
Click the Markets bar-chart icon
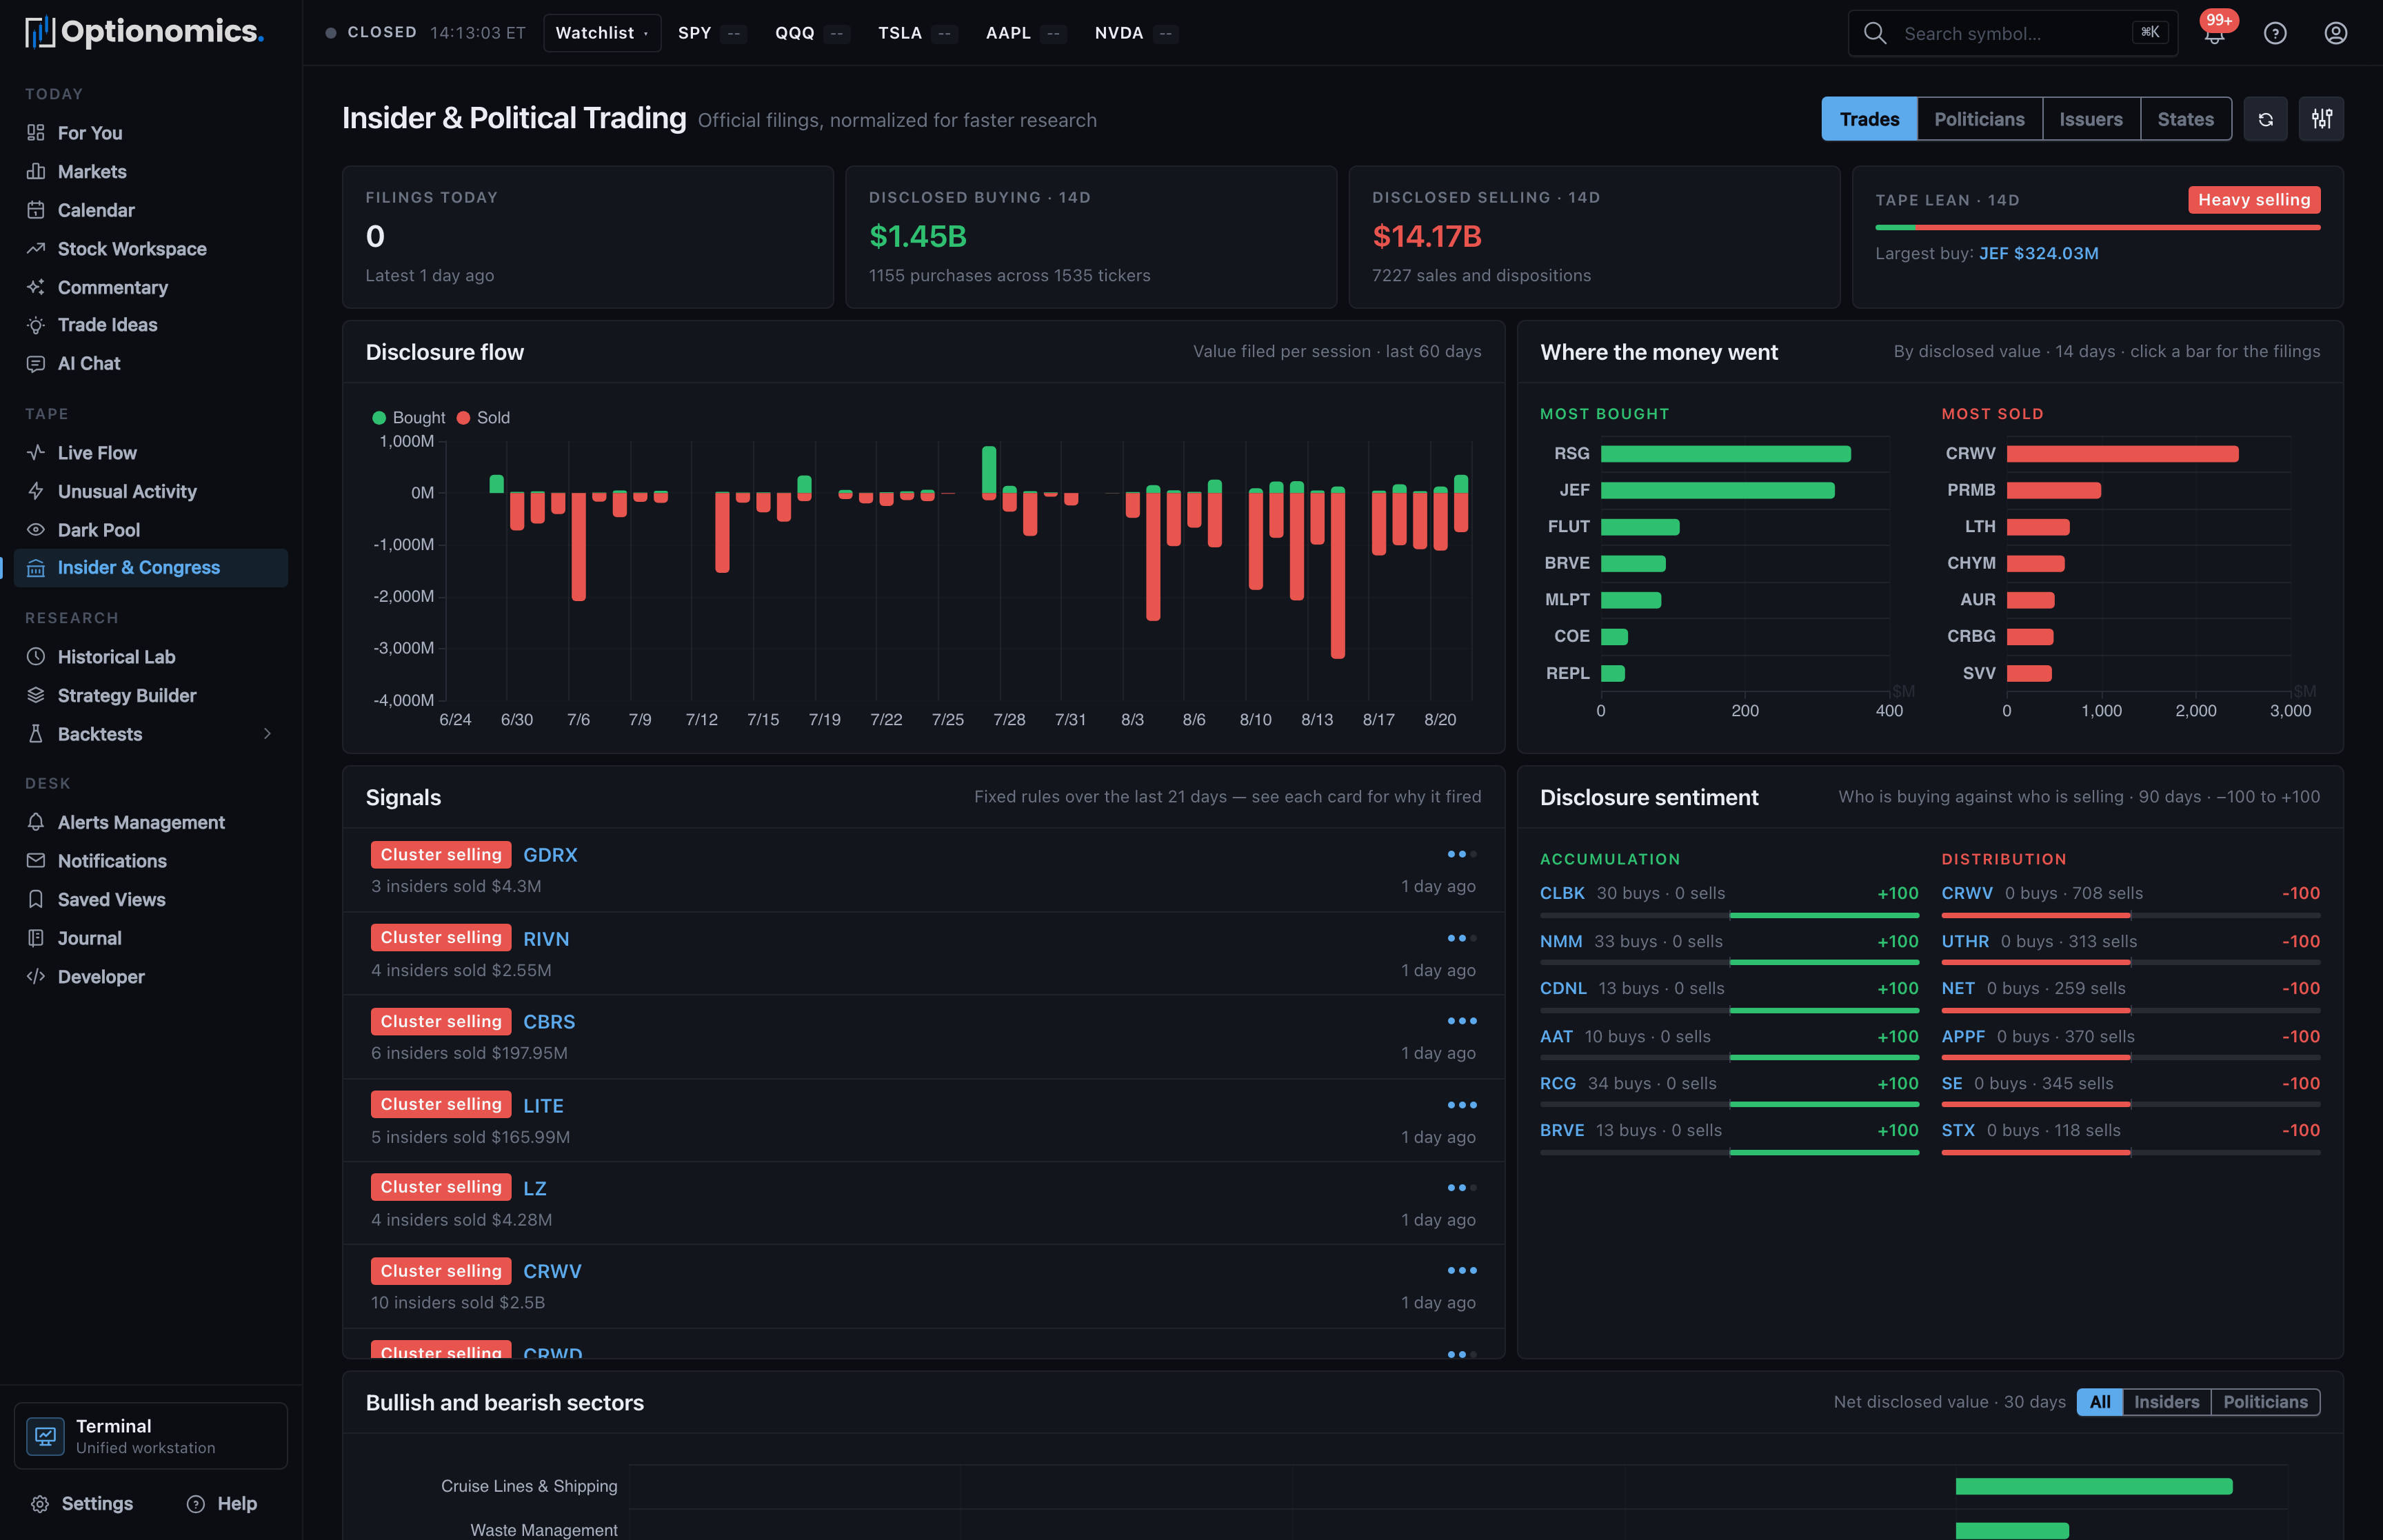tap(36, 171)
